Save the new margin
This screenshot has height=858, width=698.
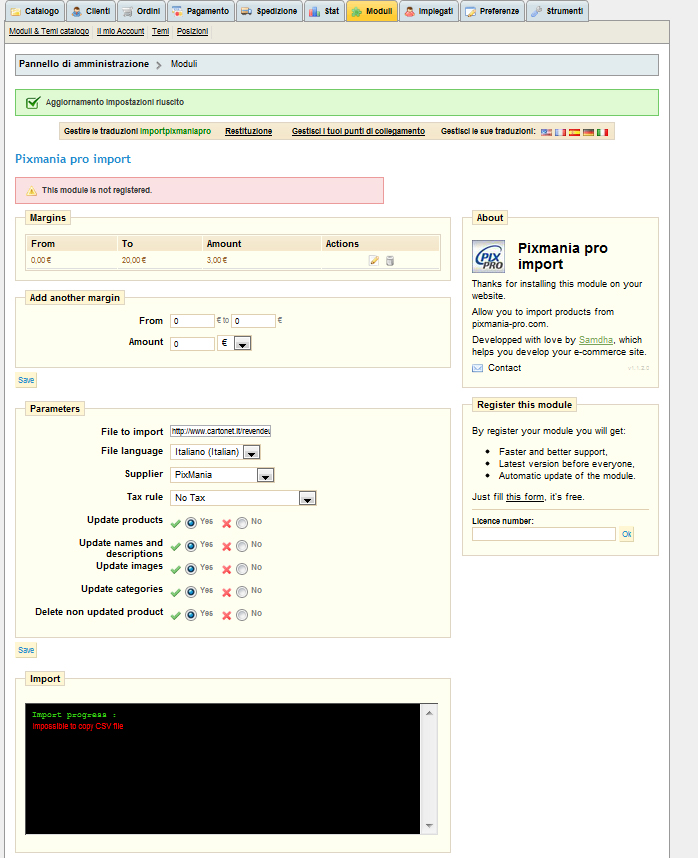26,380
